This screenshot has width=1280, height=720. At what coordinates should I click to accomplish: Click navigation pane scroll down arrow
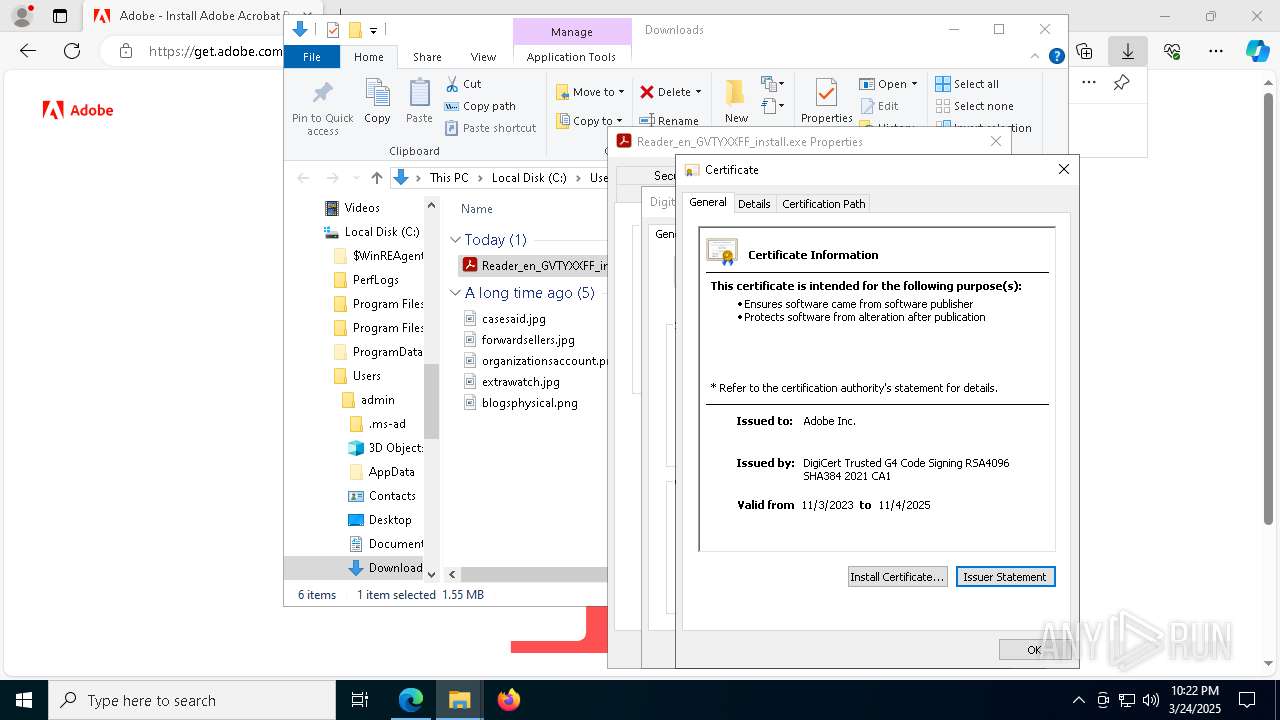(x=432, y=574)
